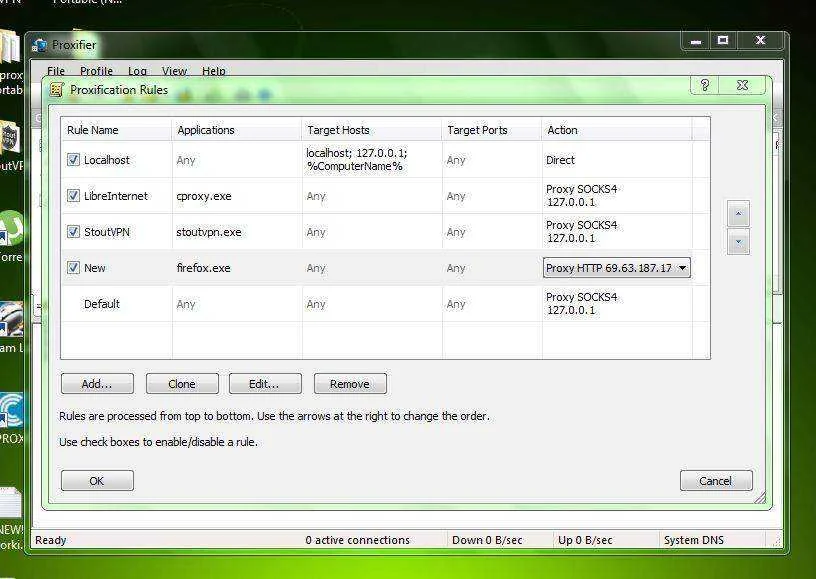The width and height of the screenshot is (816, 579).
Task: Click the Proxifier app icon in title bar
Action: [x=39, y=45]
